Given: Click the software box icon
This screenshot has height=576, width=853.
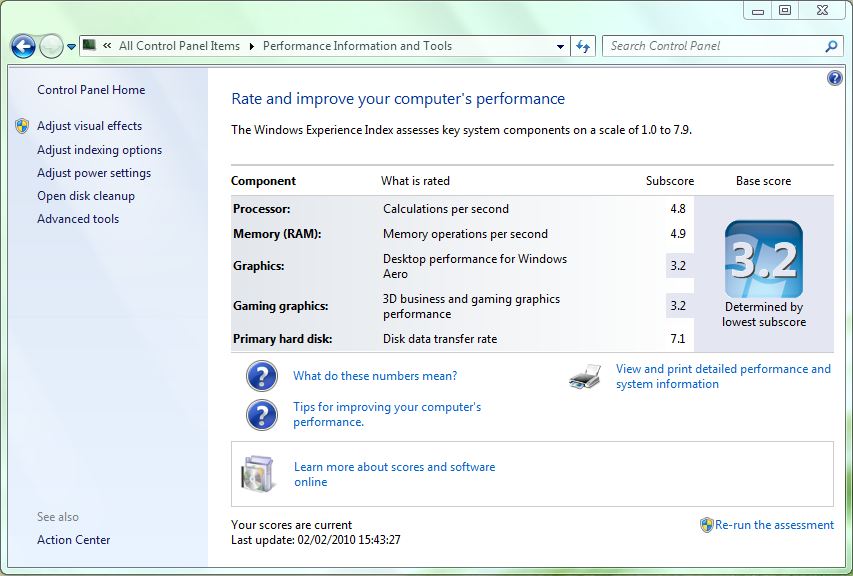Looking at the screenshot, I should [257, 474].
